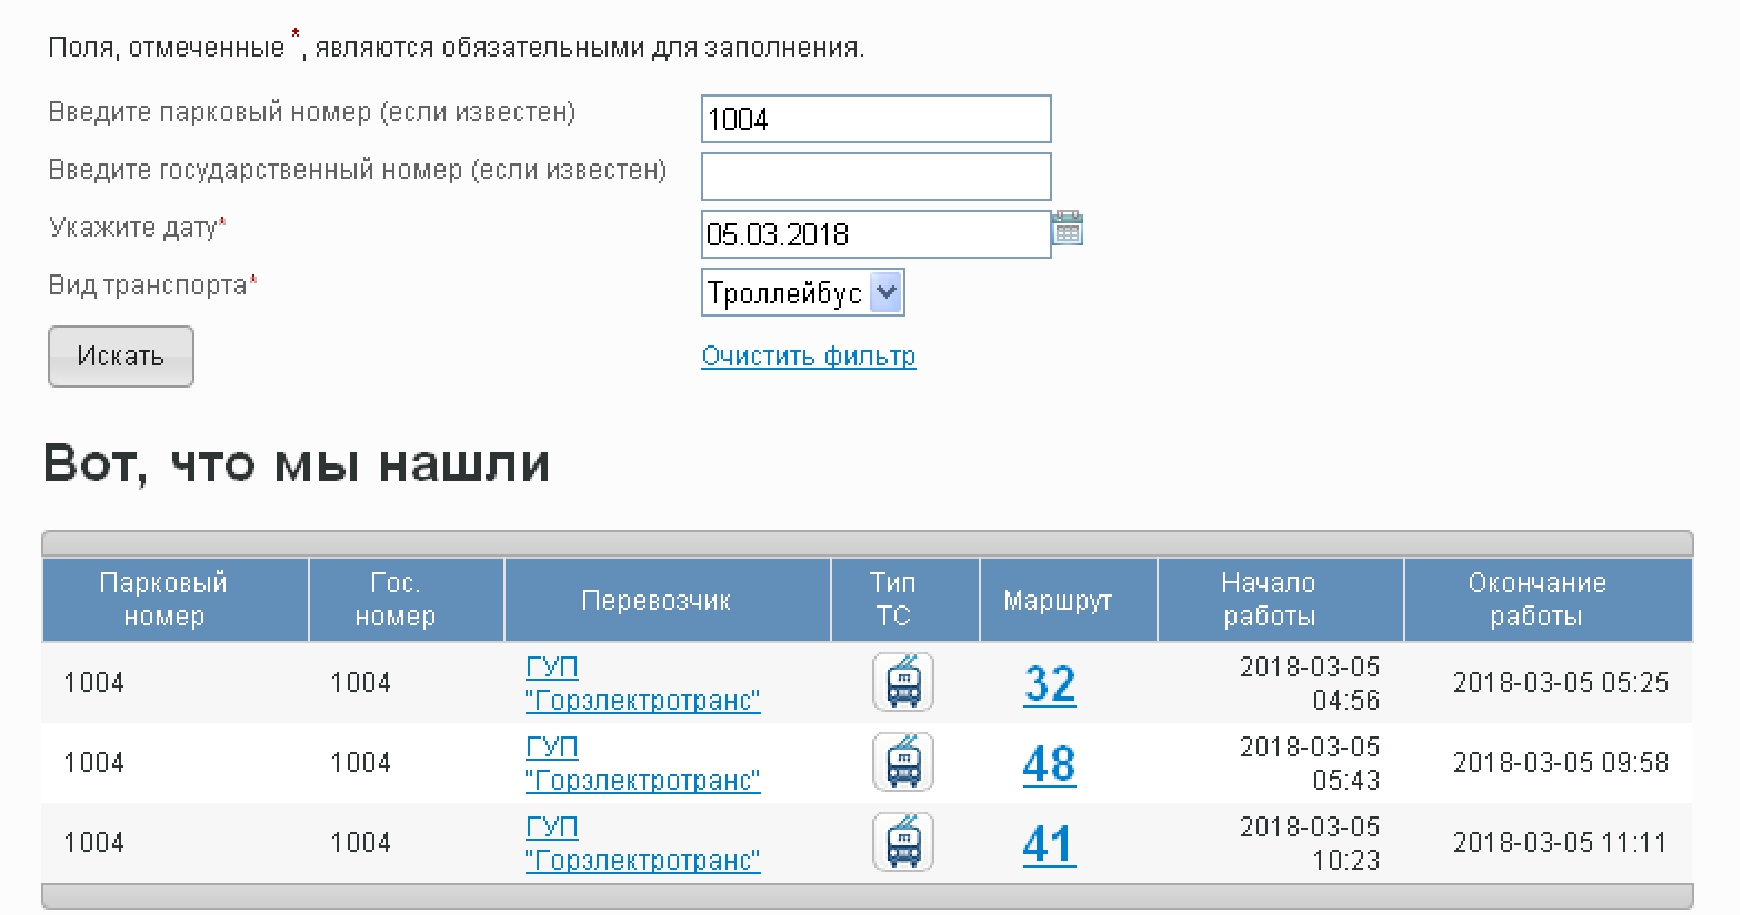Viewport: 1740px width, 915px height.
Task: Click trolleybus icon in route 32 row
Action: (x=903, y=682)
